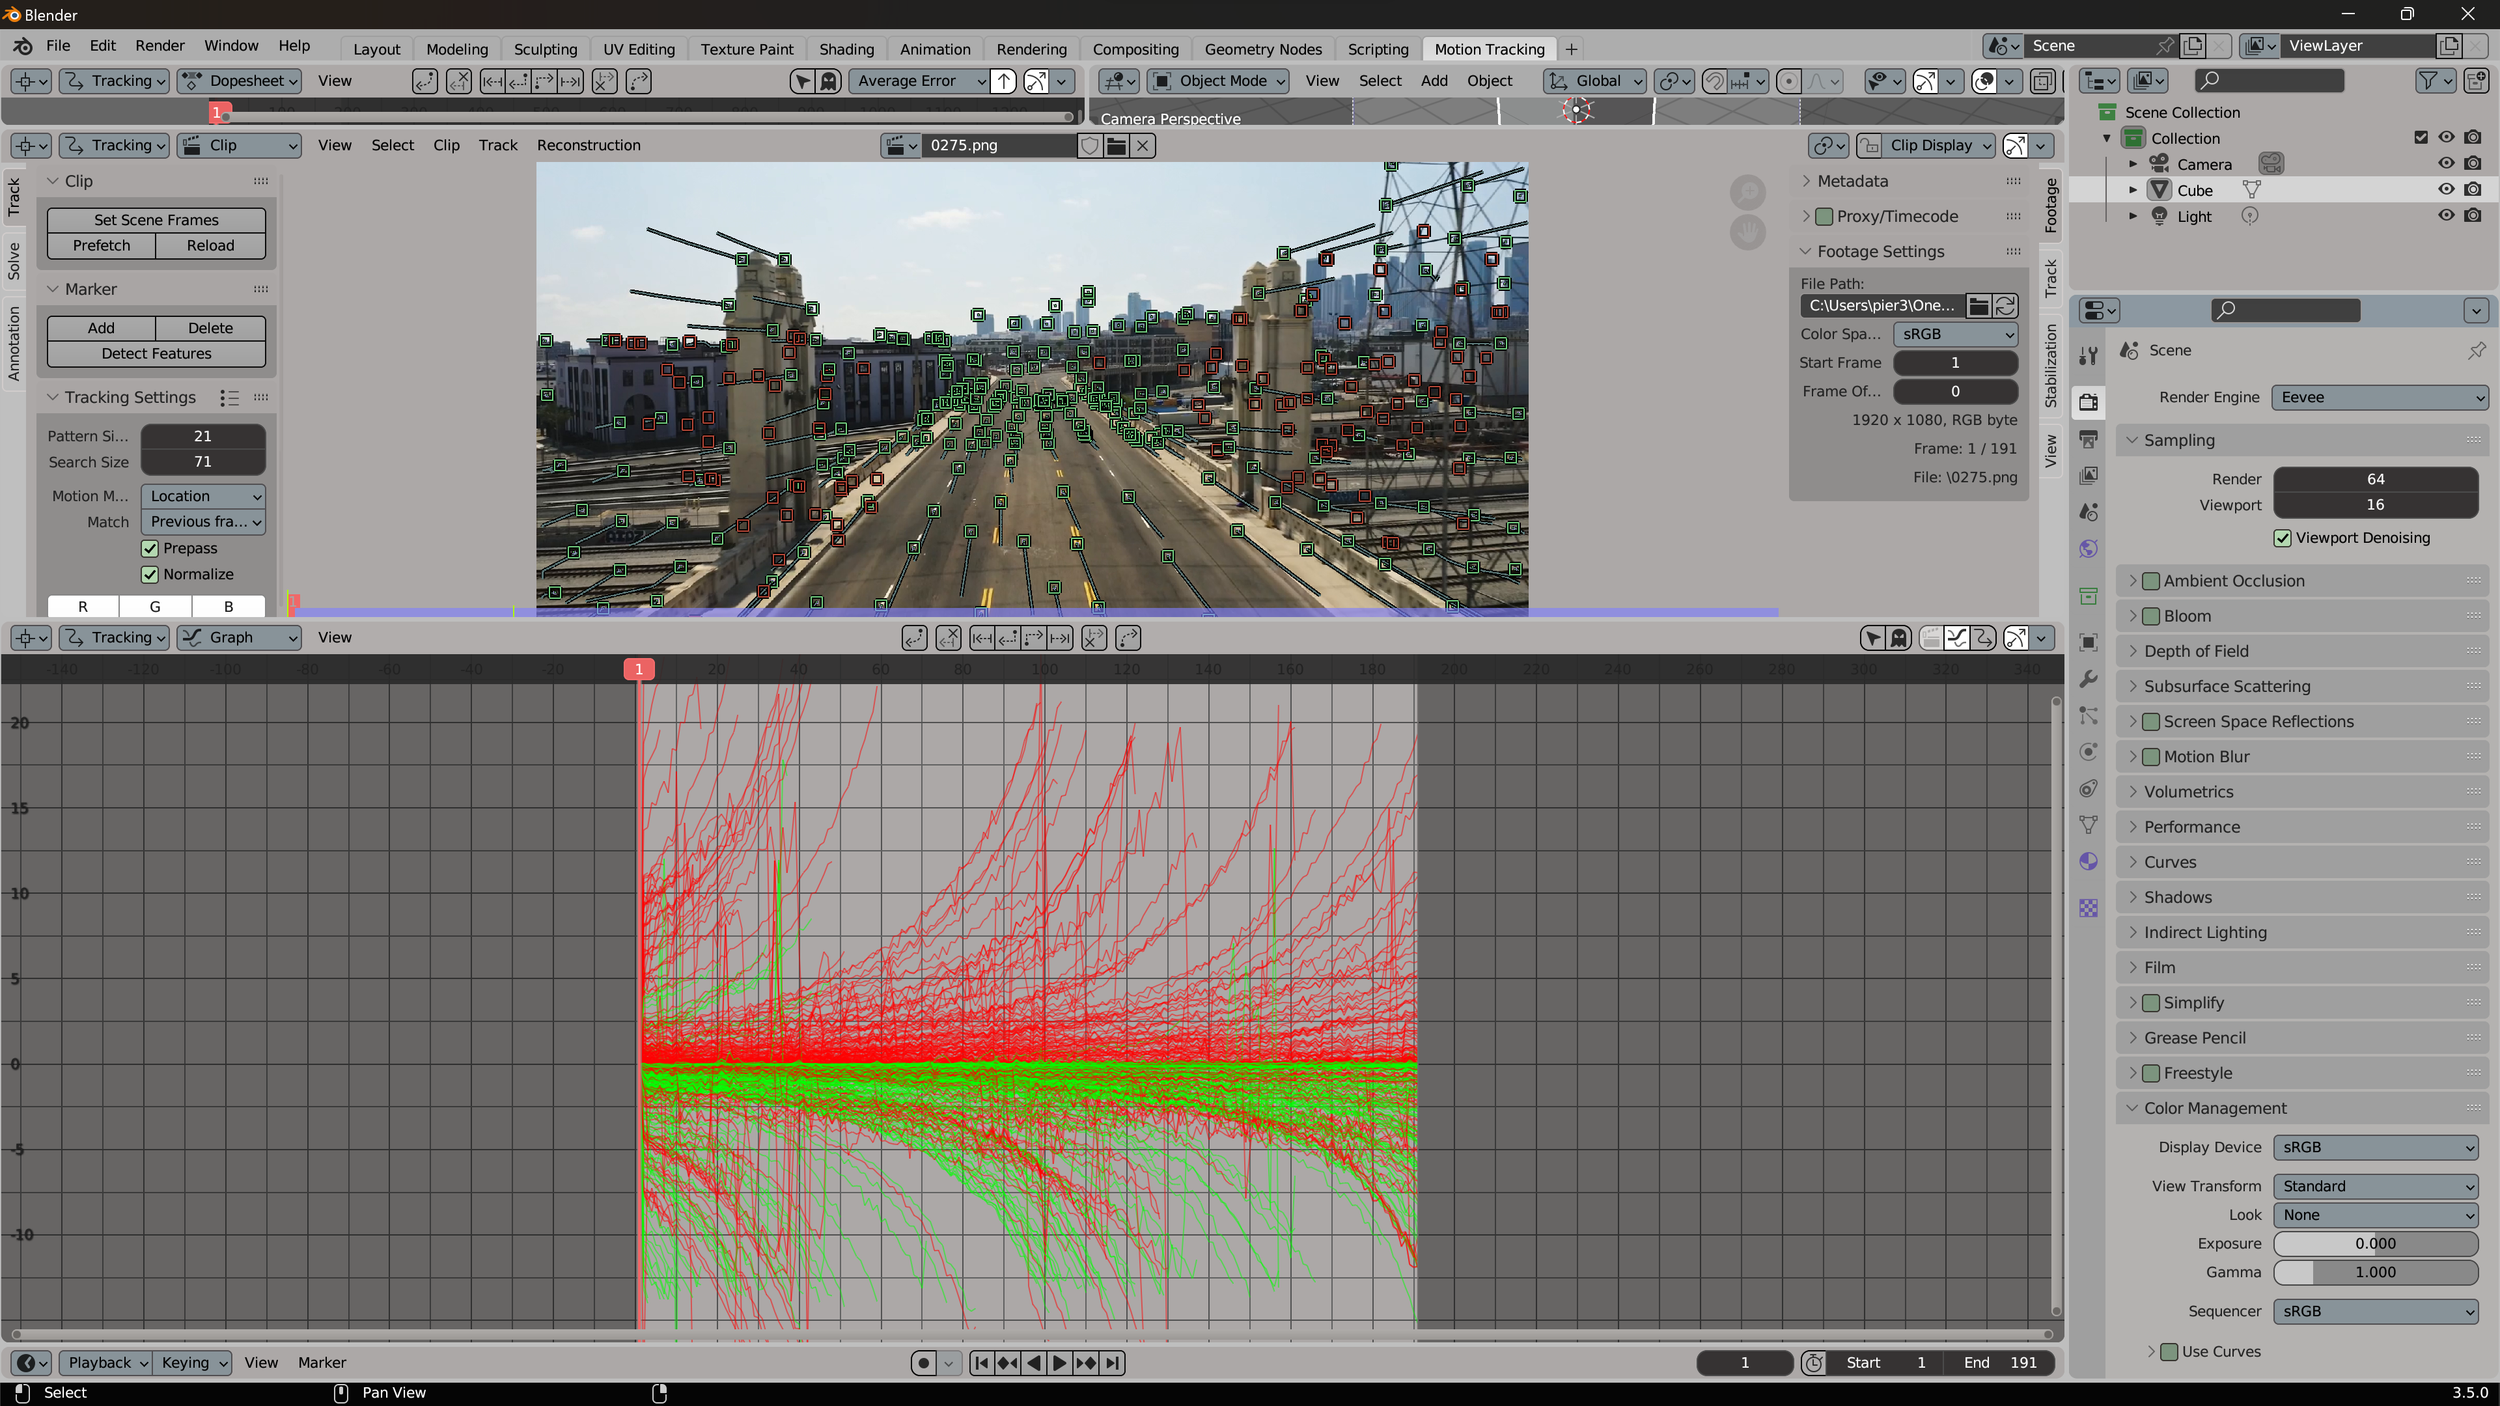
Task: Jump to the end frame
Action: pos(1113,1363)
